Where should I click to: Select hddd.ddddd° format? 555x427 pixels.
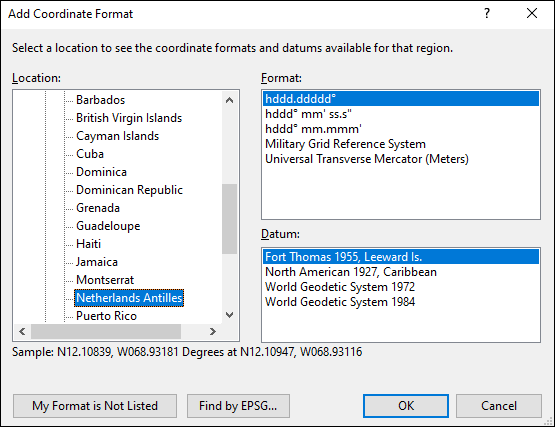pos(401,99)
